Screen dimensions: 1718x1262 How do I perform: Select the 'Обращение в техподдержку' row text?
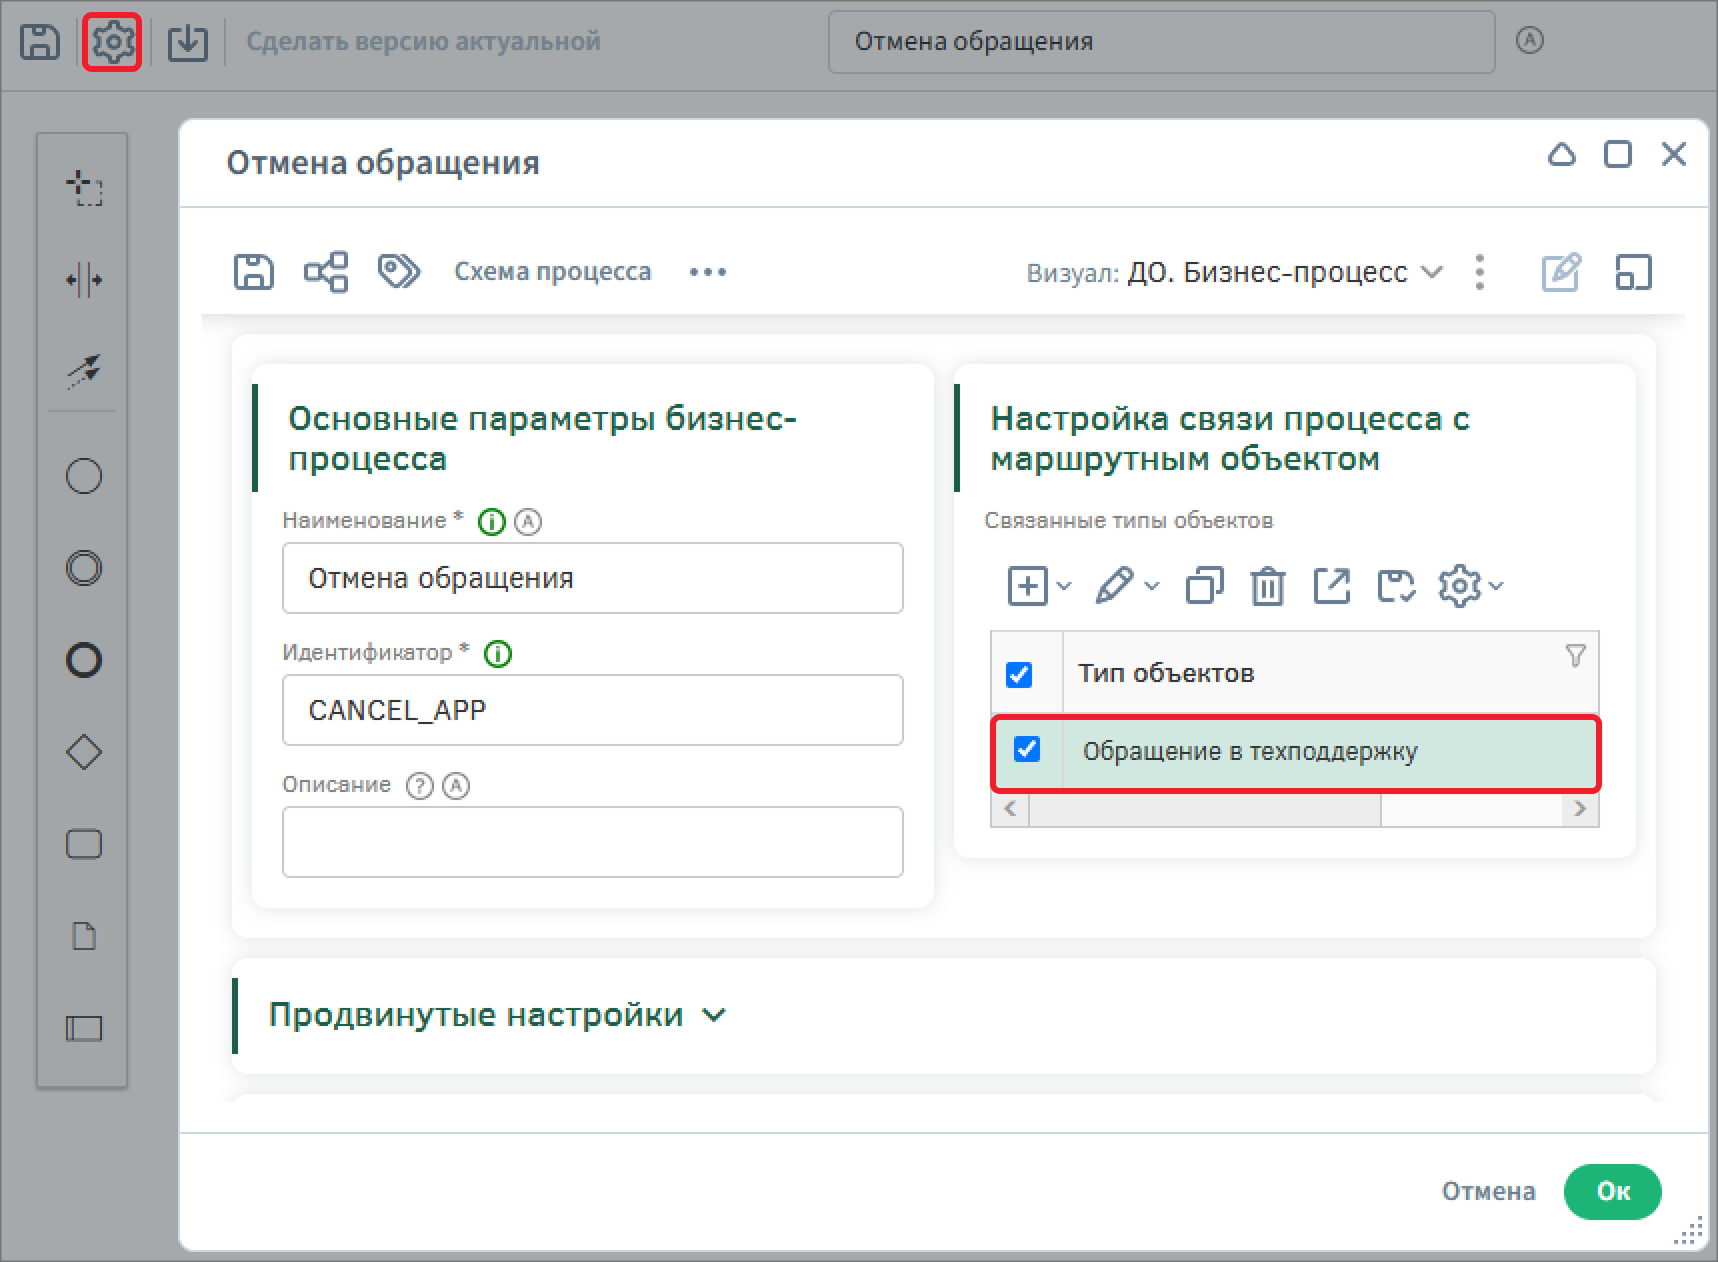click(x=1250, y=751)
